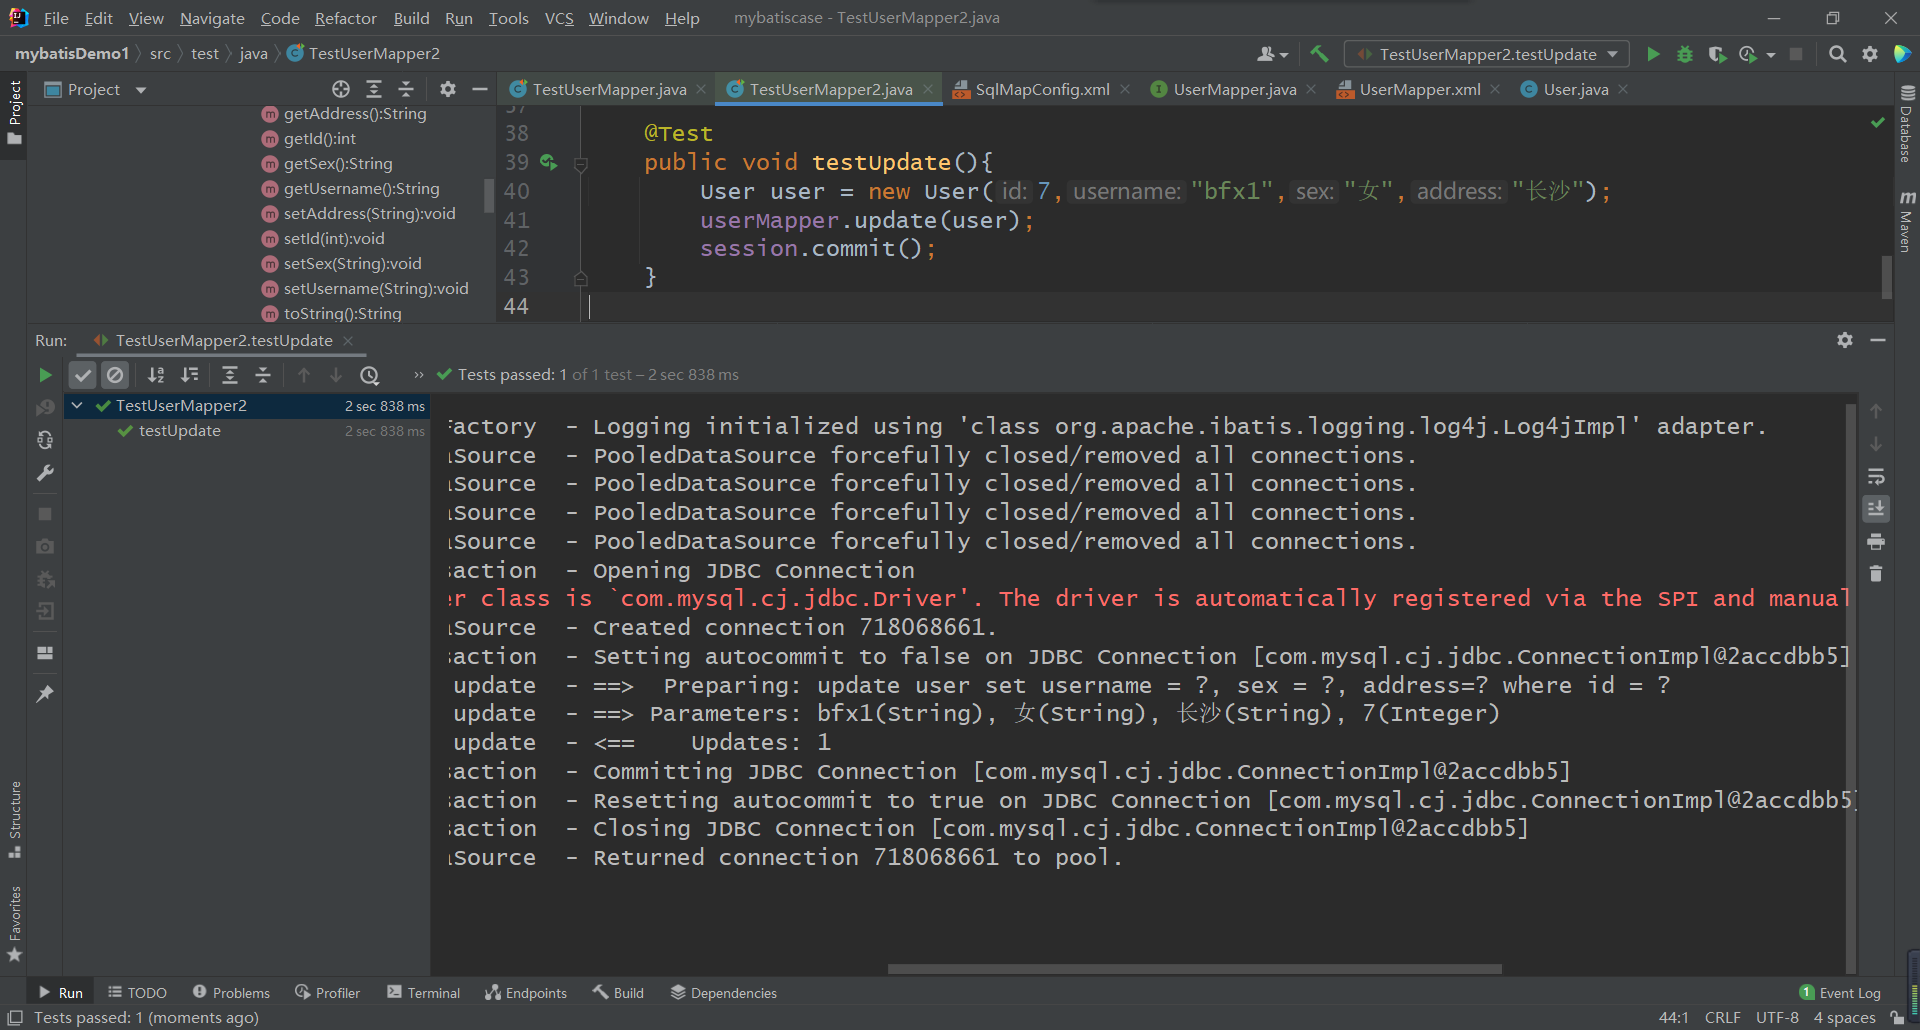Click the Rerun test icon in Run panel
The height and width of the screenshot is (1030, 1920).
(x=45, y=375)
